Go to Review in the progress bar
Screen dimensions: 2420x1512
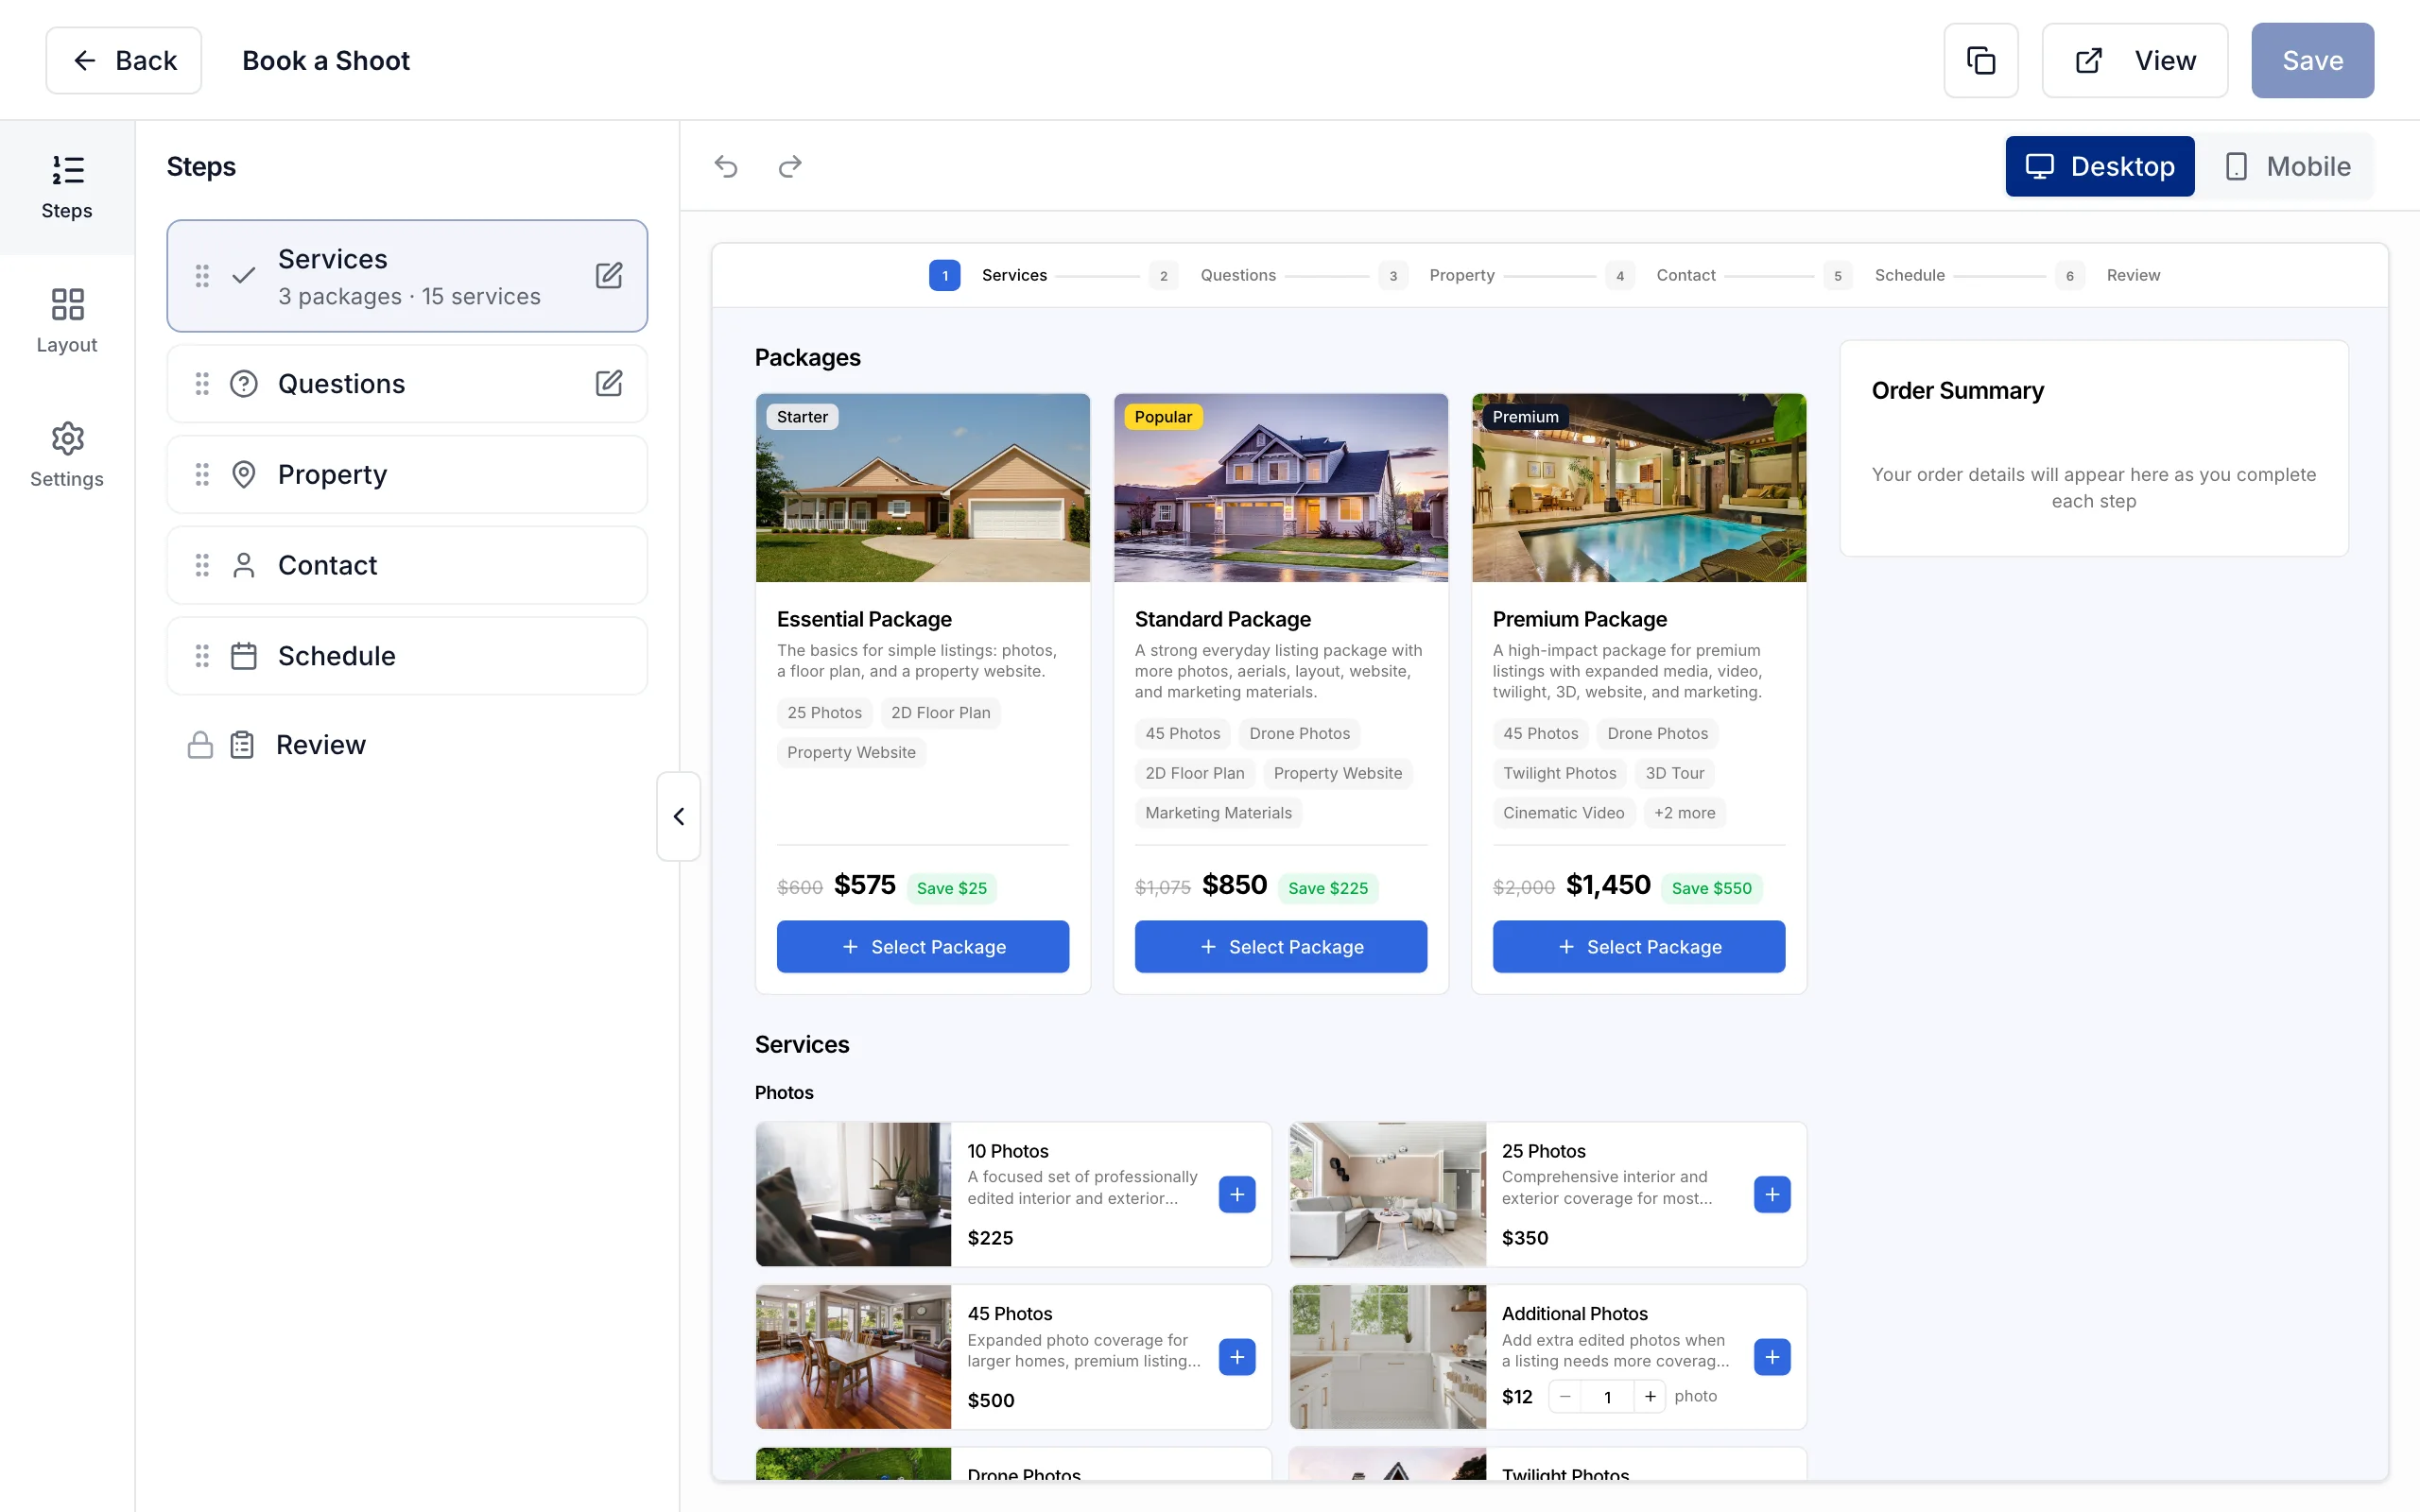(2110, 275)
